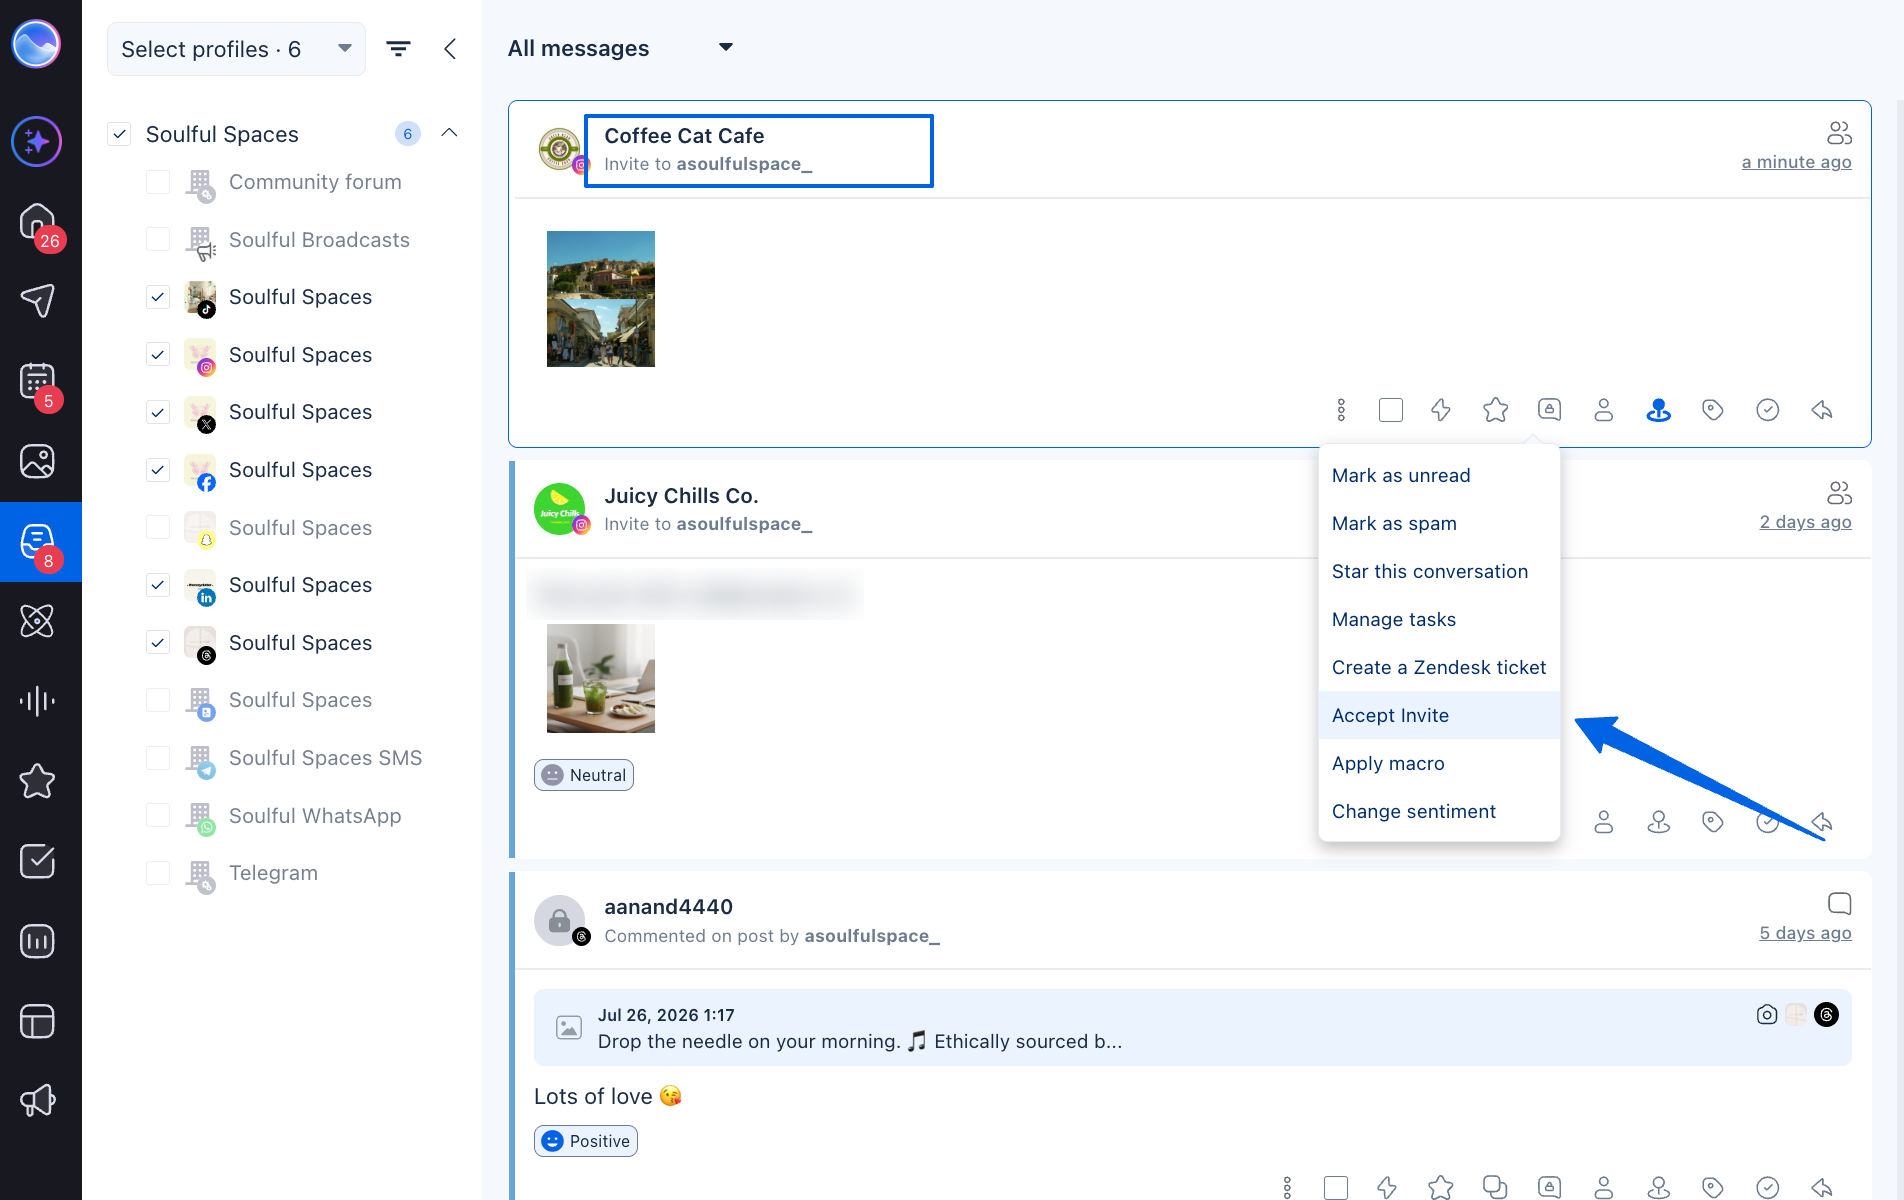Choose Mark as unread from menu

click(x=1439, y=475)
